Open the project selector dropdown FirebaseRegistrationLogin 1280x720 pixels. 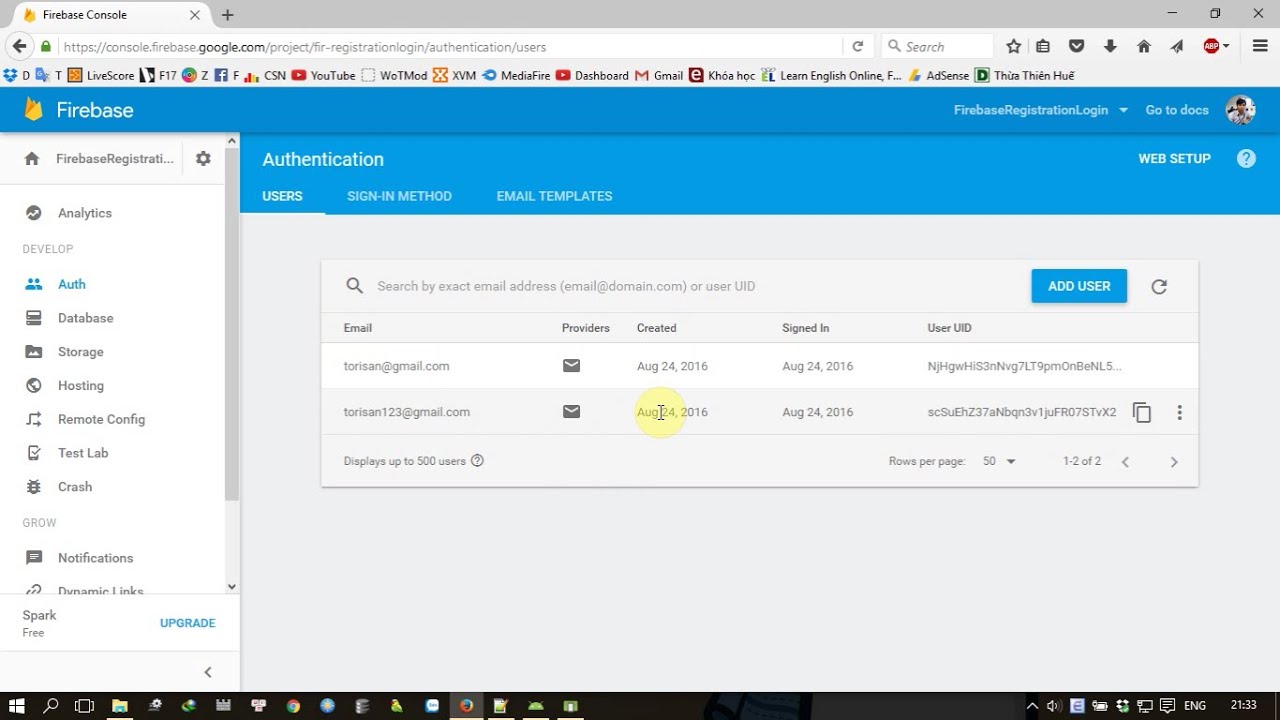coord(1041,110)
